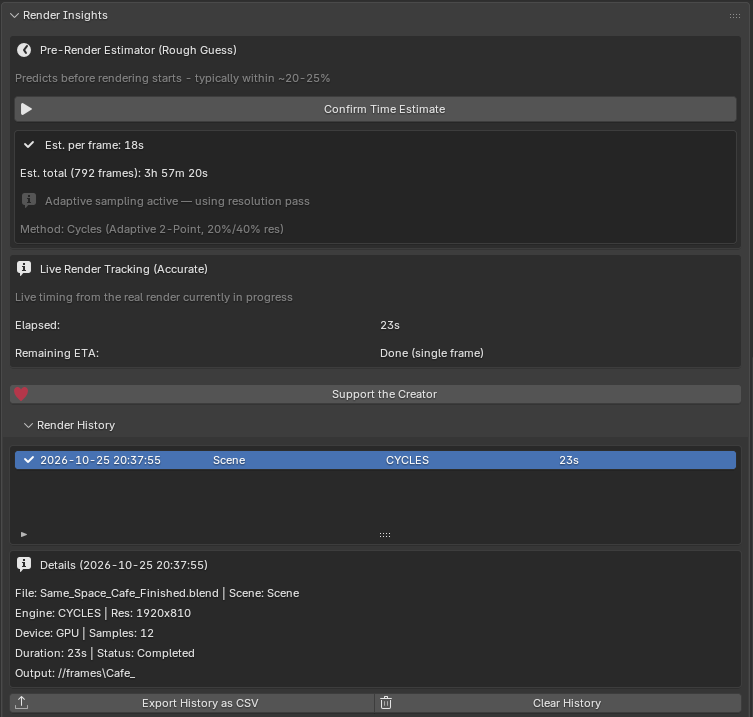The height and width of the screenshot is (717, 753).
Task: Click the 'Method: Cycles (Adaptive 2-Point, 20%/40% res)' text
Action: (x=152, y=229)
